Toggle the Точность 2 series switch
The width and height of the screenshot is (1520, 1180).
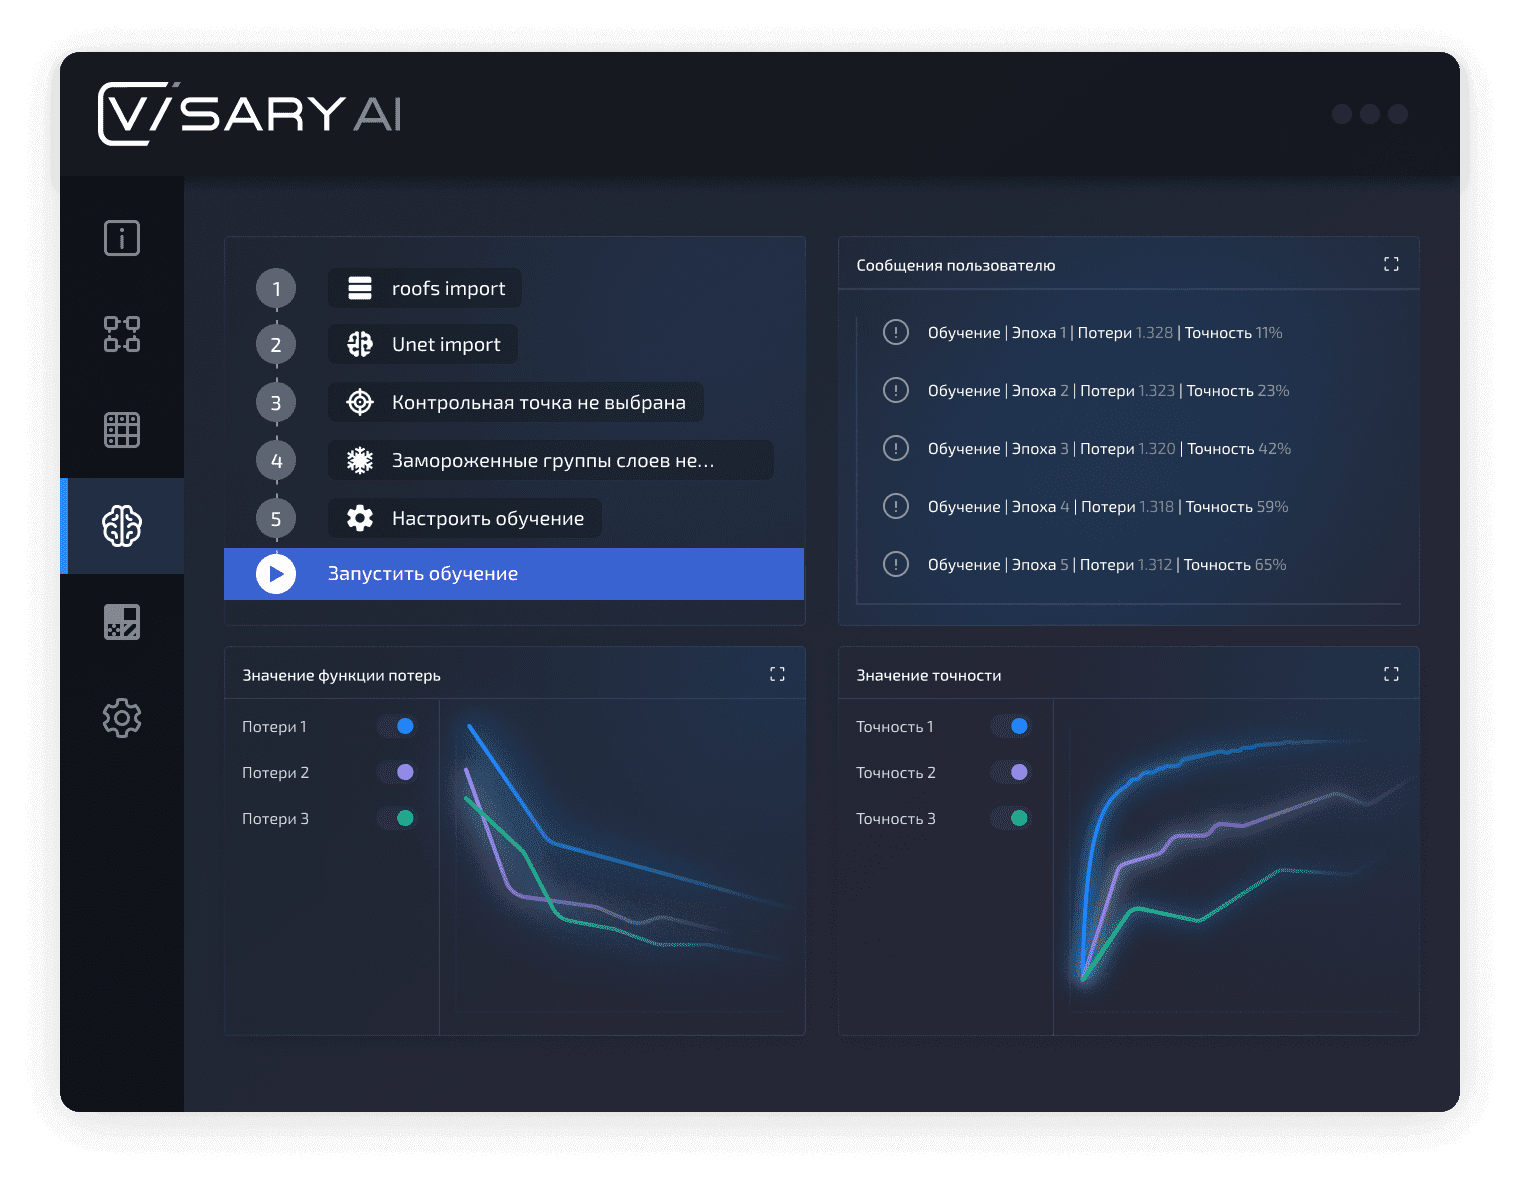1010,772
